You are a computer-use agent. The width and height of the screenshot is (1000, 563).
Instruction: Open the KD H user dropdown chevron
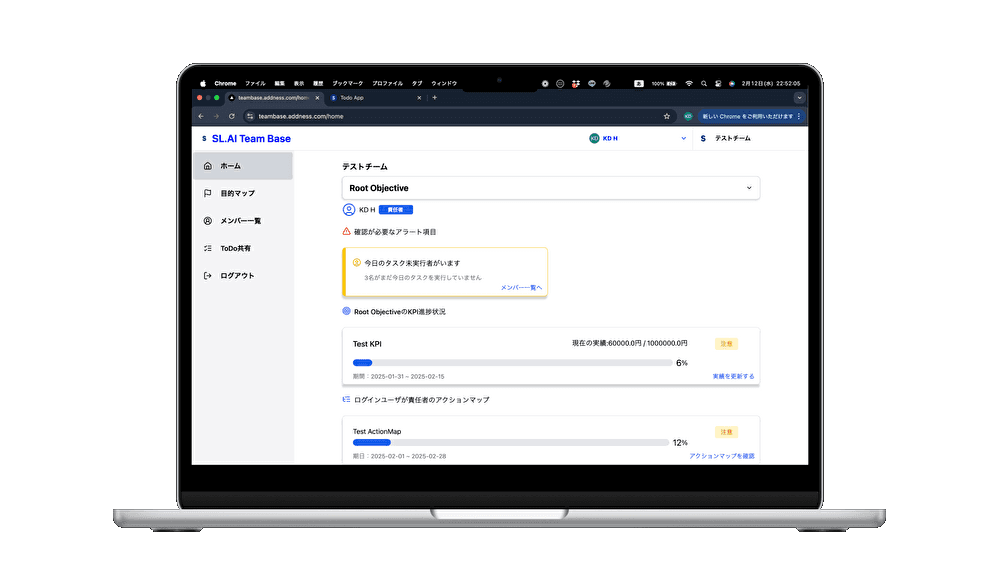(x=684, y=138)
